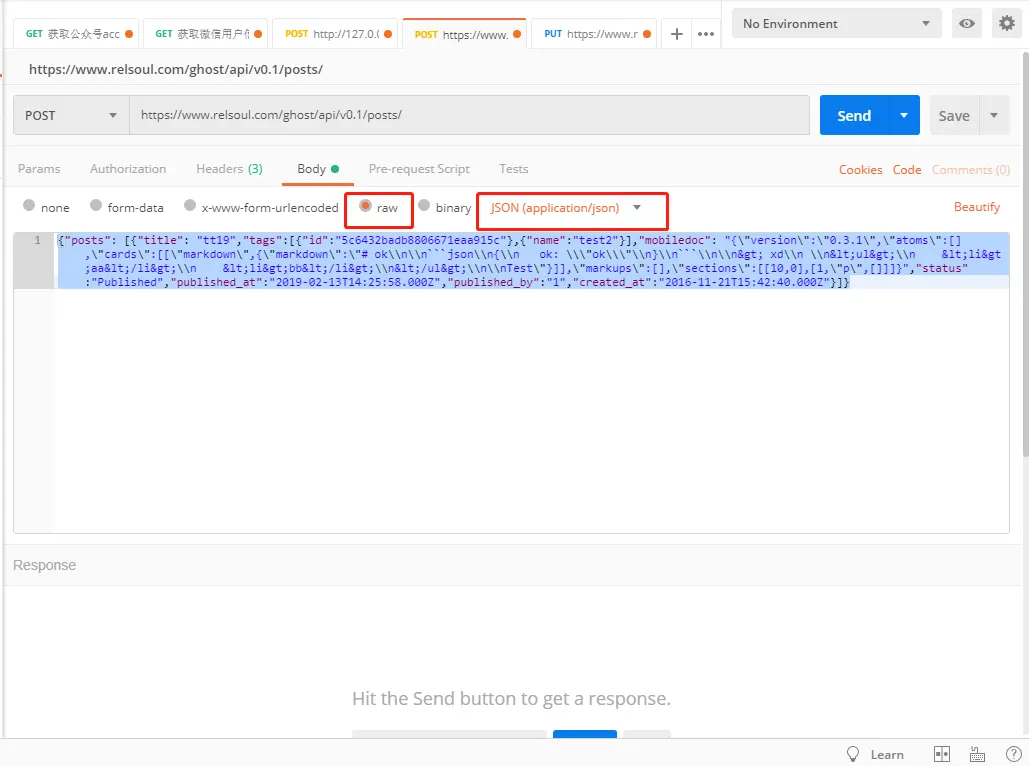Click line number 1 in editor gutter

pyautogui.click(x=37, y=240)
